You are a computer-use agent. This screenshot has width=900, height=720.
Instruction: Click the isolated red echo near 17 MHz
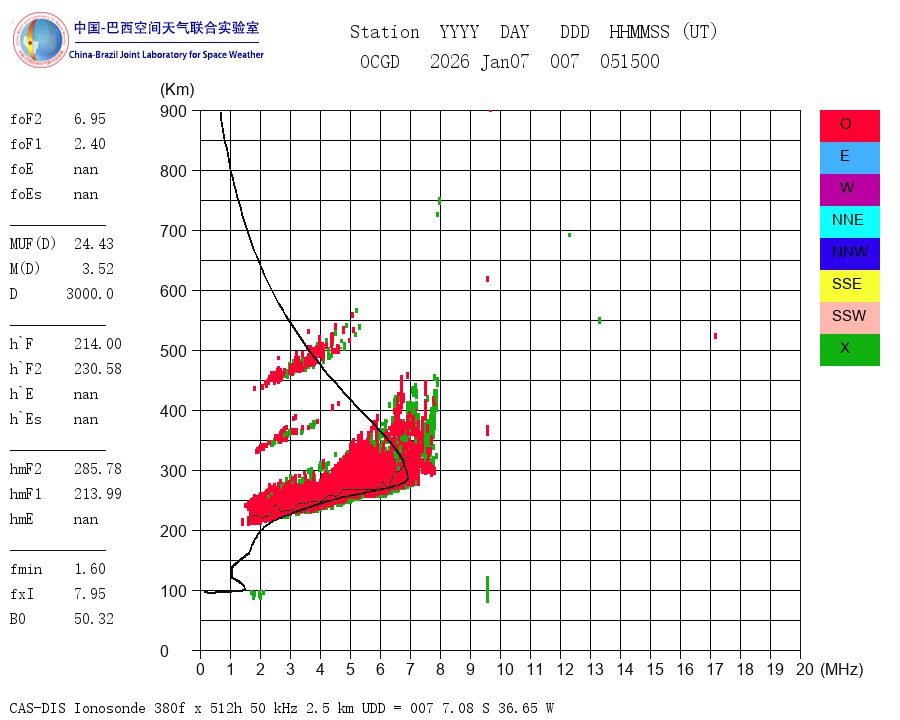(715, 336)
